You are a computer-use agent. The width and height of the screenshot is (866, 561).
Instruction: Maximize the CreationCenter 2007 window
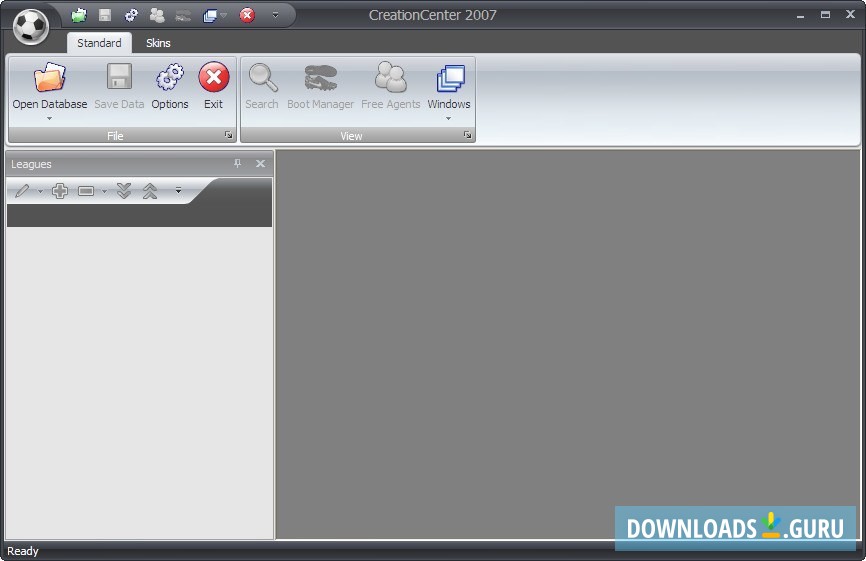point(825,15)
